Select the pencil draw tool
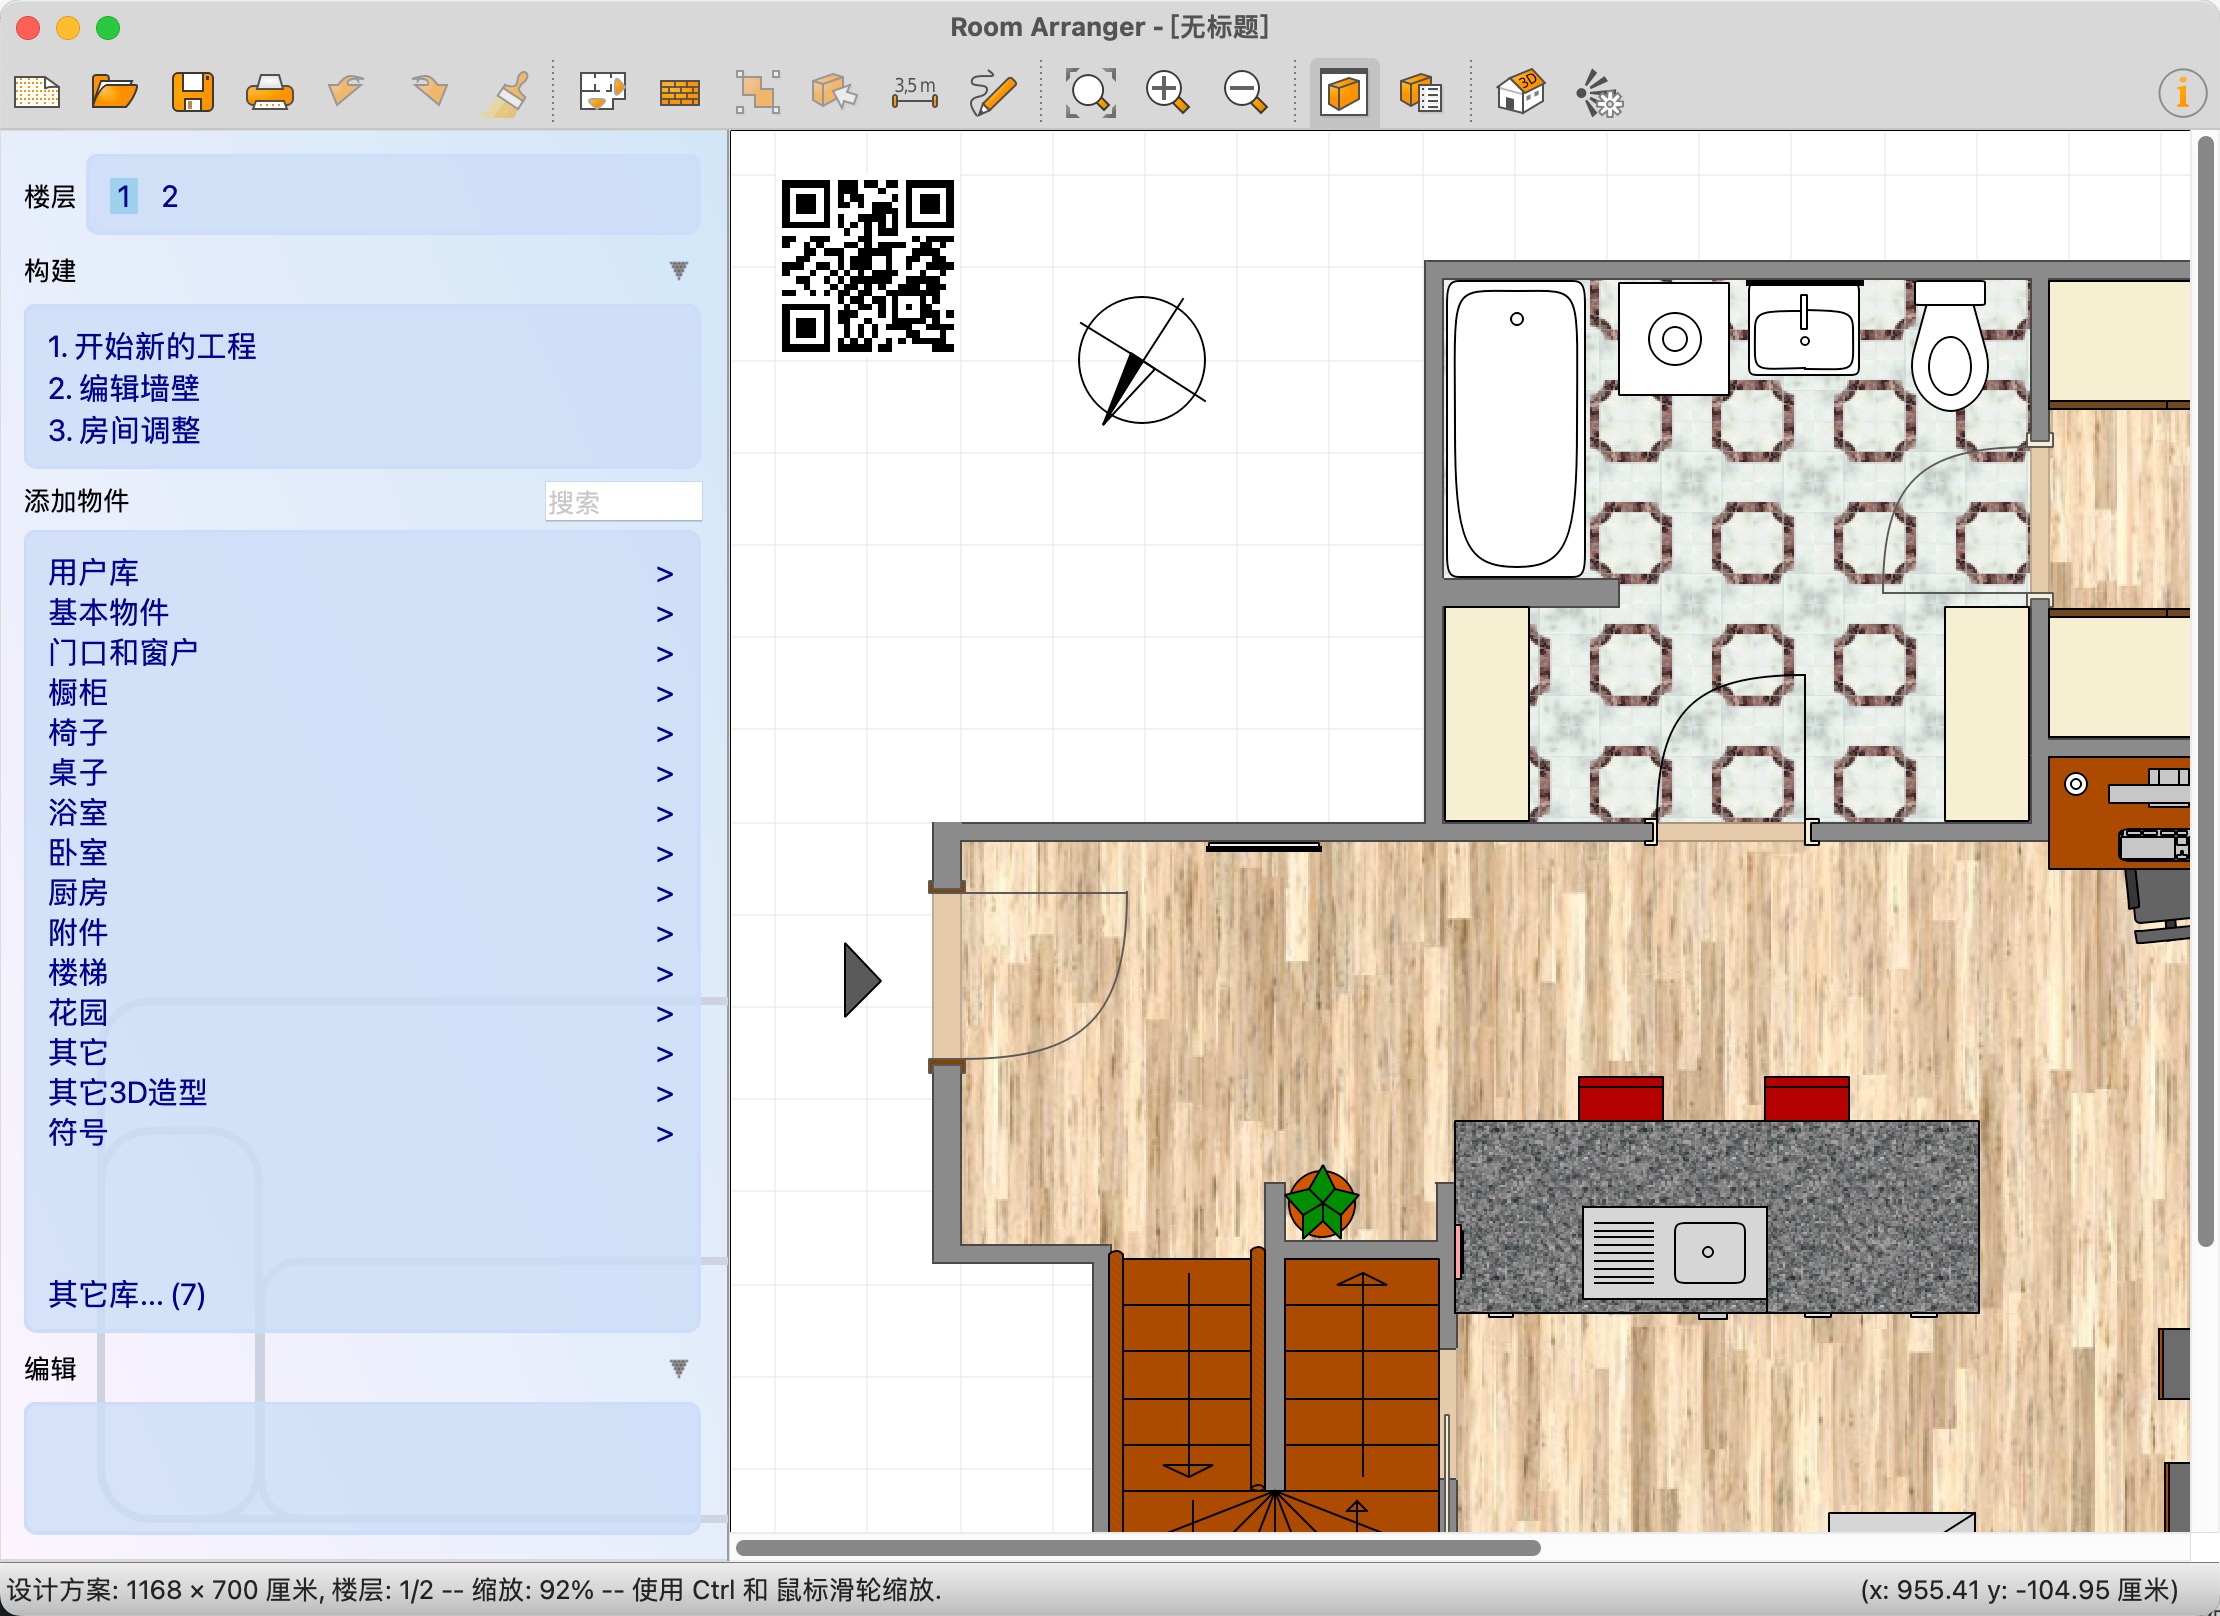 pyautogui.click(x=992, y=93)
